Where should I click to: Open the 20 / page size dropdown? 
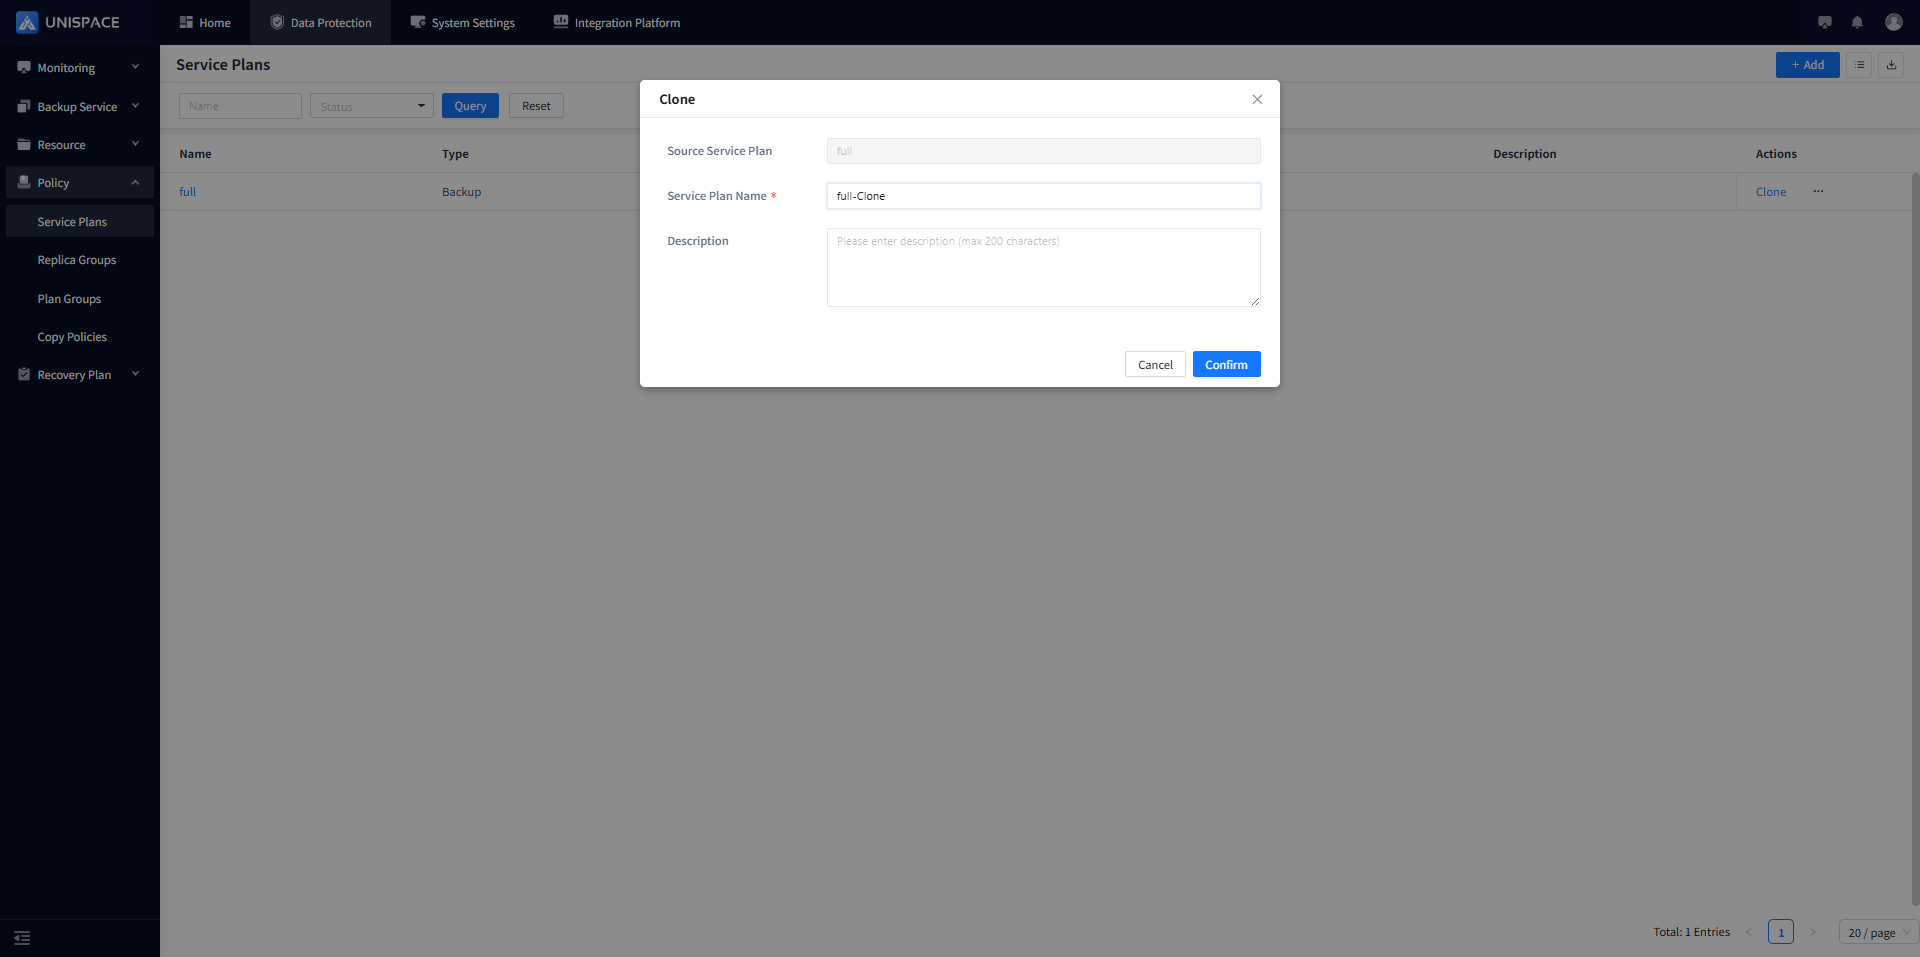click(x=1878, y=932)
